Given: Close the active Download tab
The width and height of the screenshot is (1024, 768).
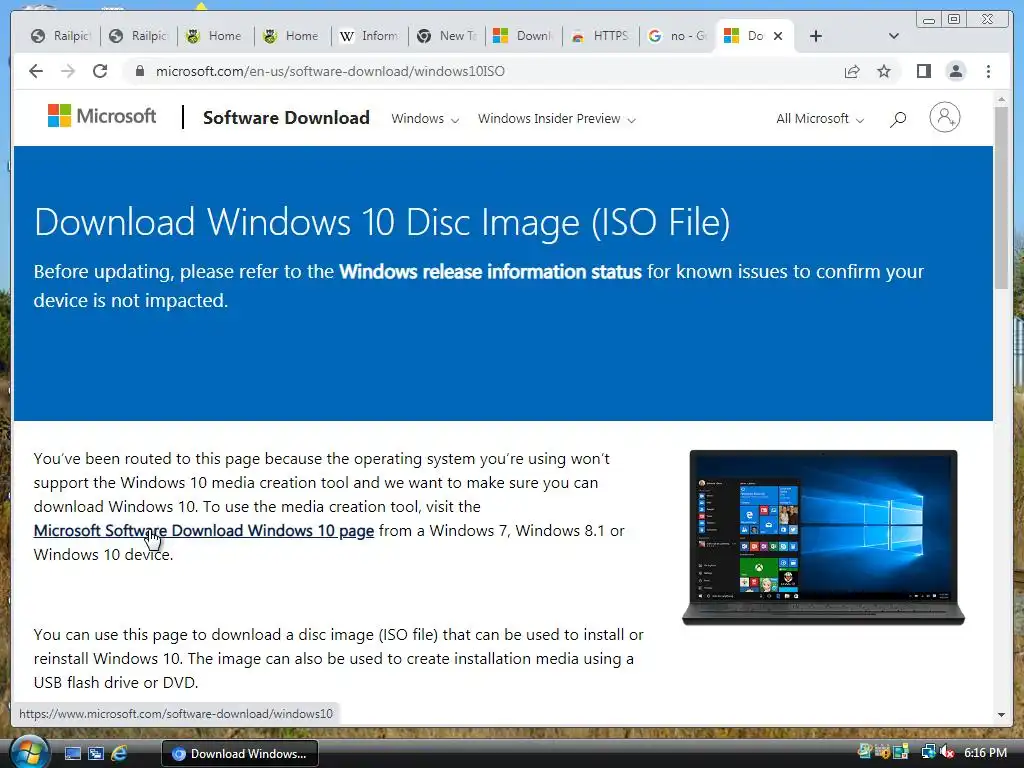Looking at the screenshot, I should [x=778, y=36].
